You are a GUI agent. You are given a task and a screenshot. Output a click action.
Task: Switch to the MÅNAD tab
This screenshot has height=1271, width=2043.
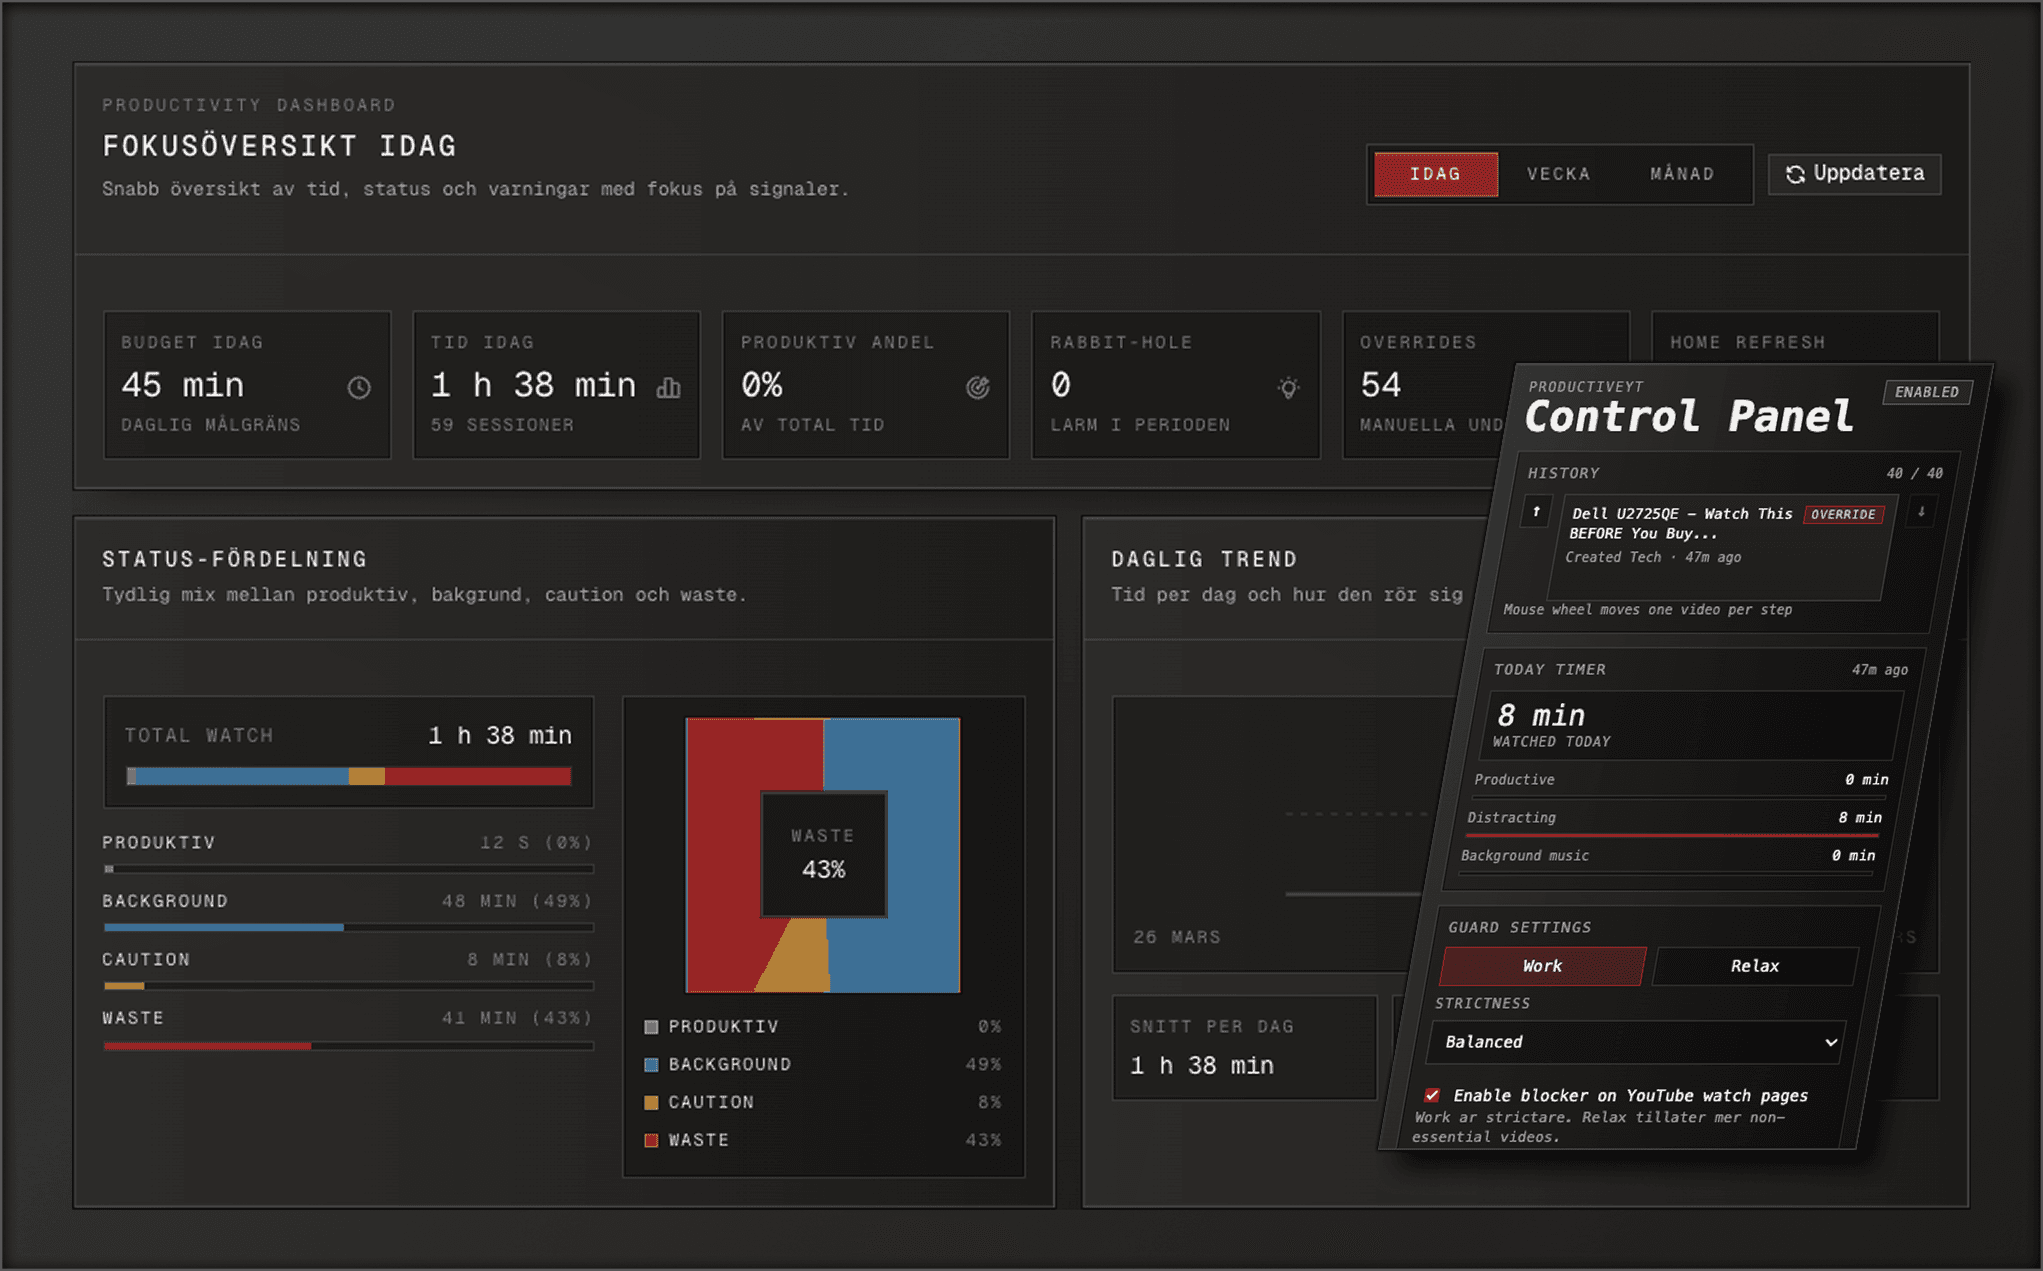1682,174
